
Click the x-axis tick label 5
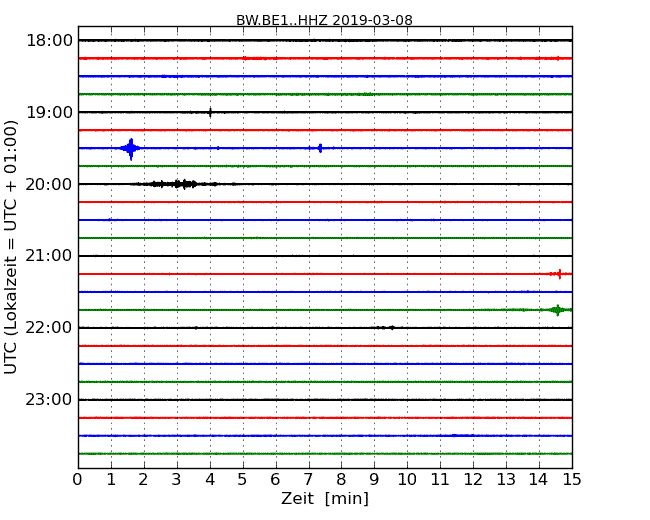coord(243,479)
